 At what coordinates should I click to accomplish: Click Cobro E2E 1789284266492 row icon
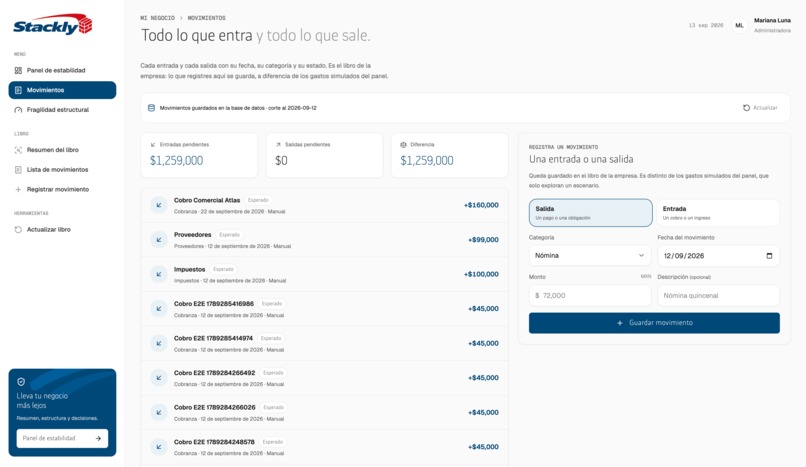159,378
